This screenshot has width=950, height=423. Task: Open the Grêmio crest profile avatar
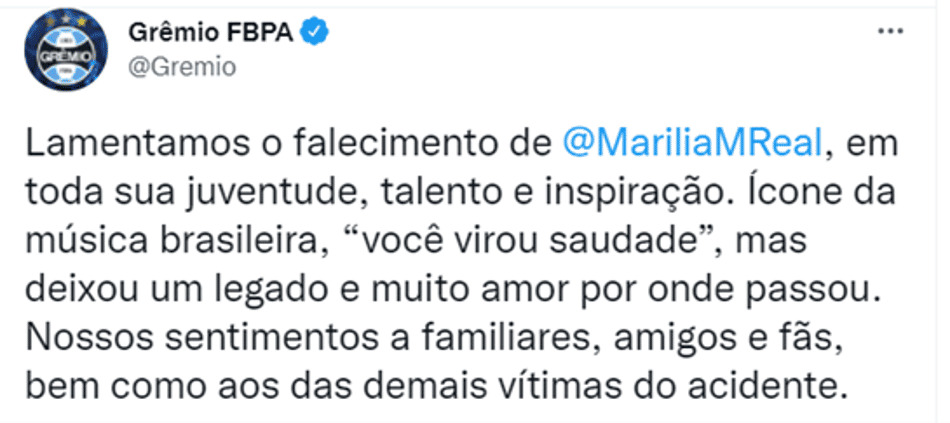click(66, 50)
